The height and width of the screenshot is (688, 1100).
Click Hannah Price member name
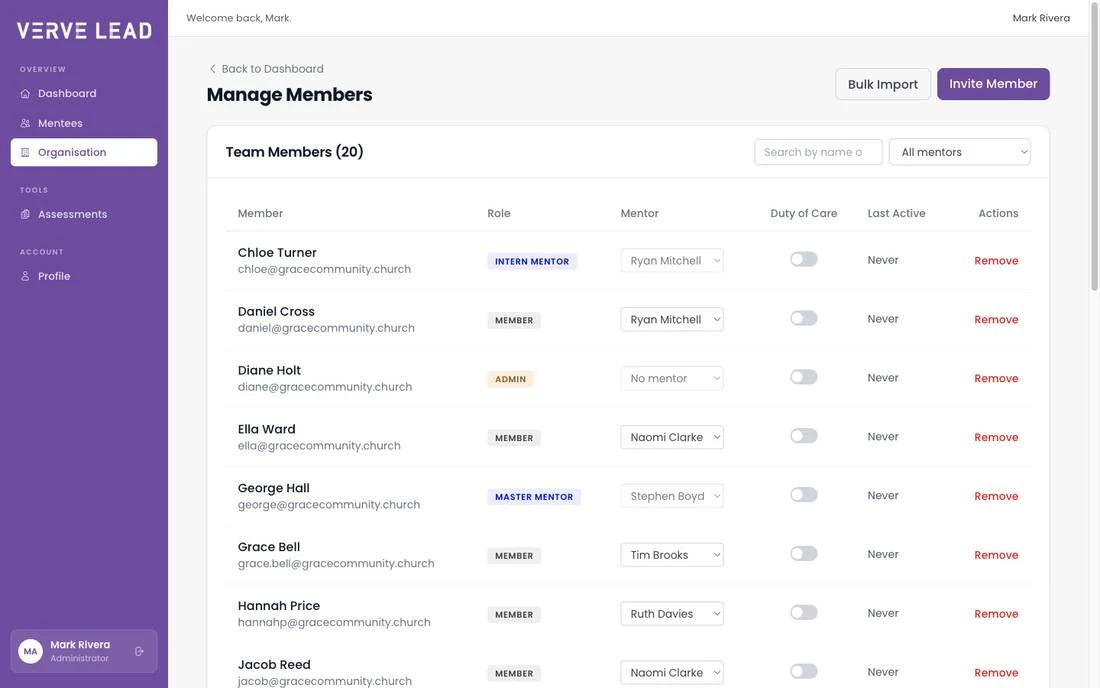pos(279,606)
